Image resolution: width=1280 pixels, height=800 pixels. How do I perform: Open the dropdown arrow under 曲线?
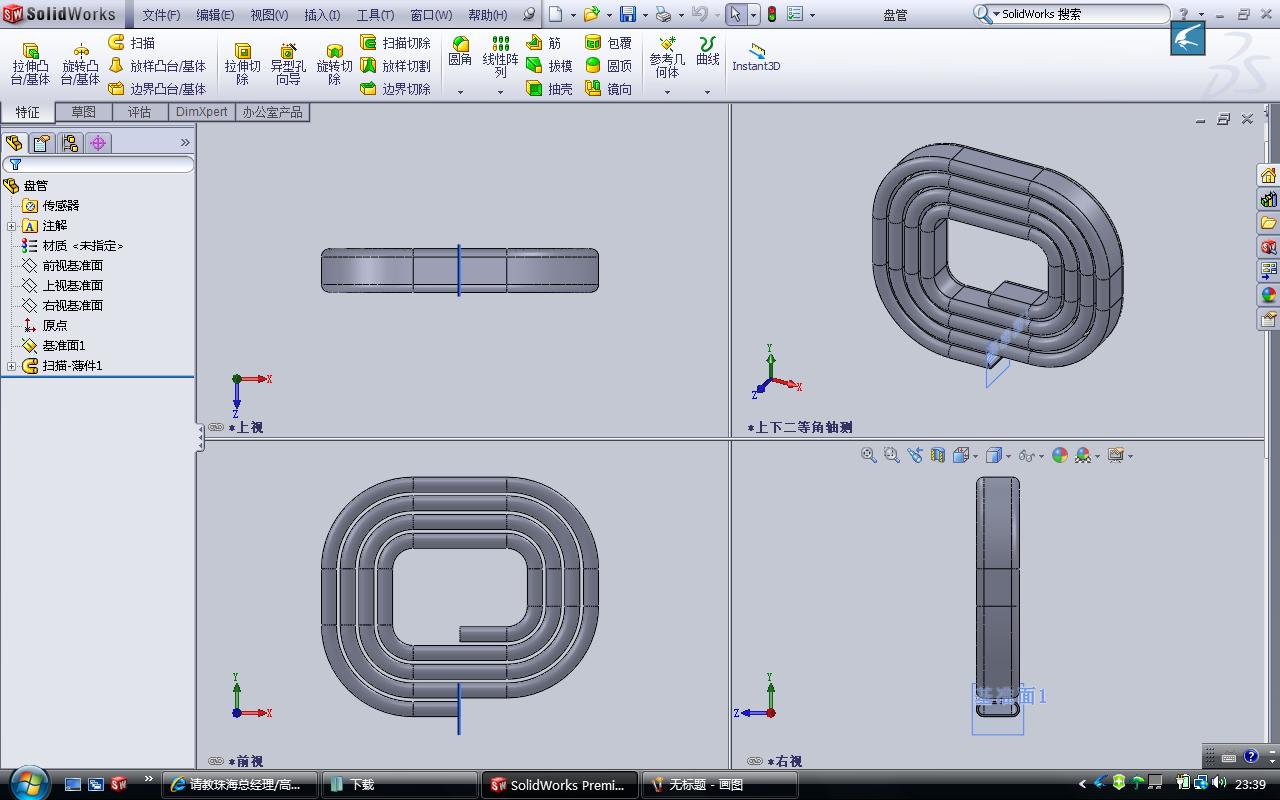coord(707,92)
